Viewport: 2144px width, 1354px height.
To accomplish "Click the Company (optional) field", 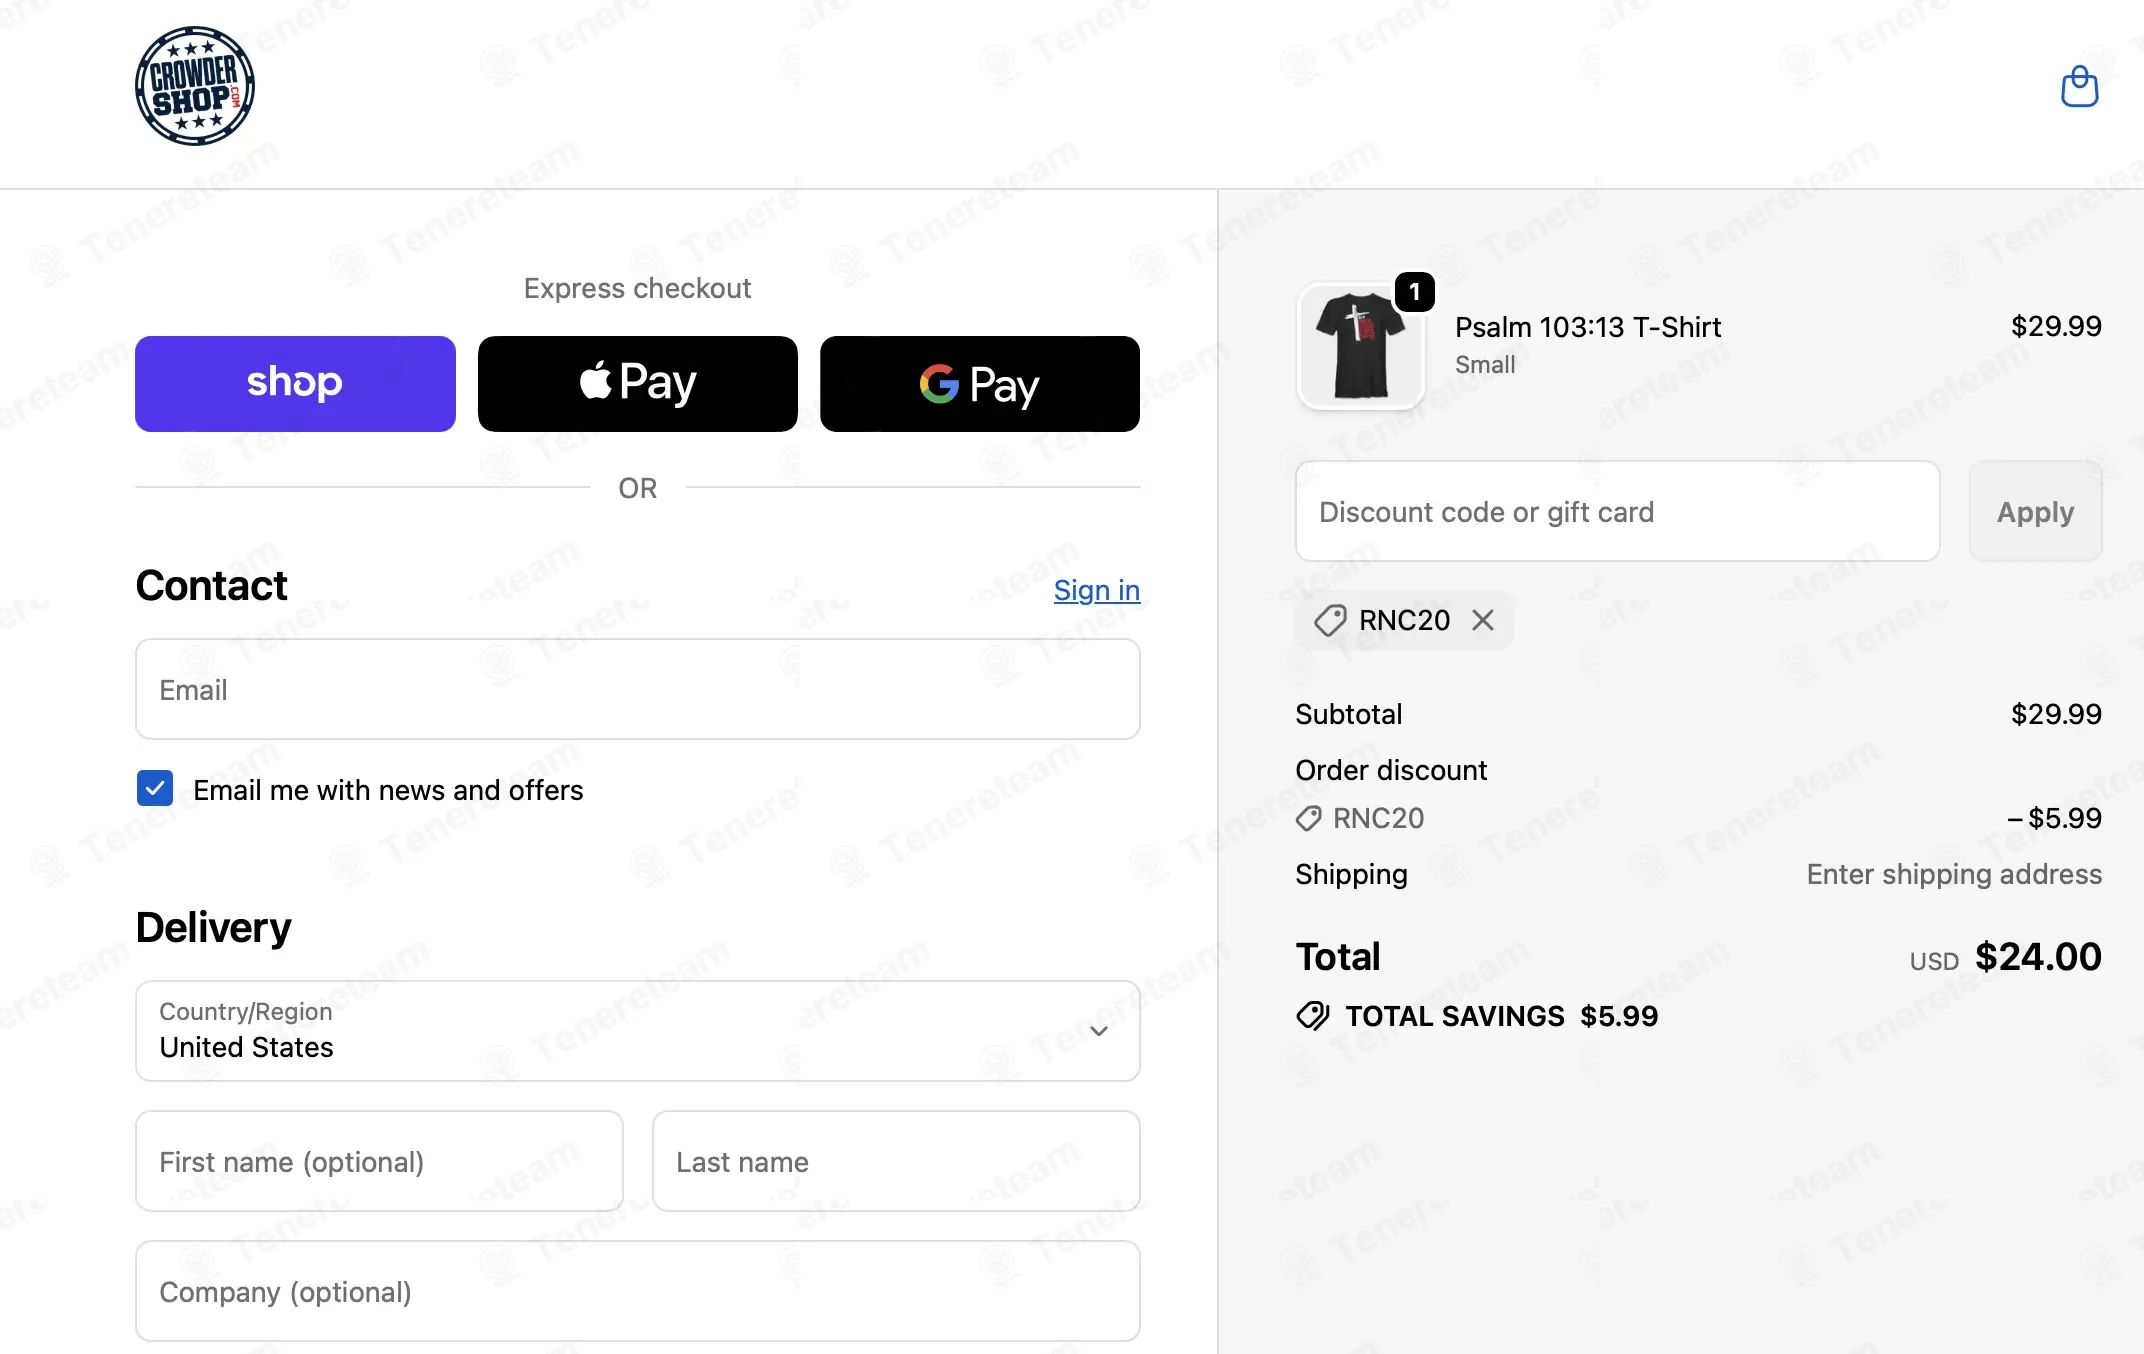I will (638, 1291).
